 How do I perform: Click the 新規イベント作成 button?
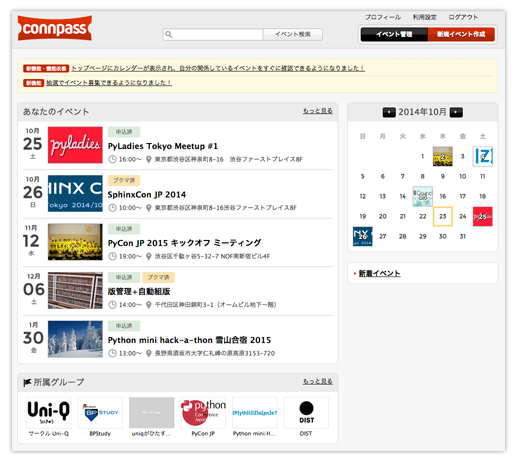[x=461, y=34]
